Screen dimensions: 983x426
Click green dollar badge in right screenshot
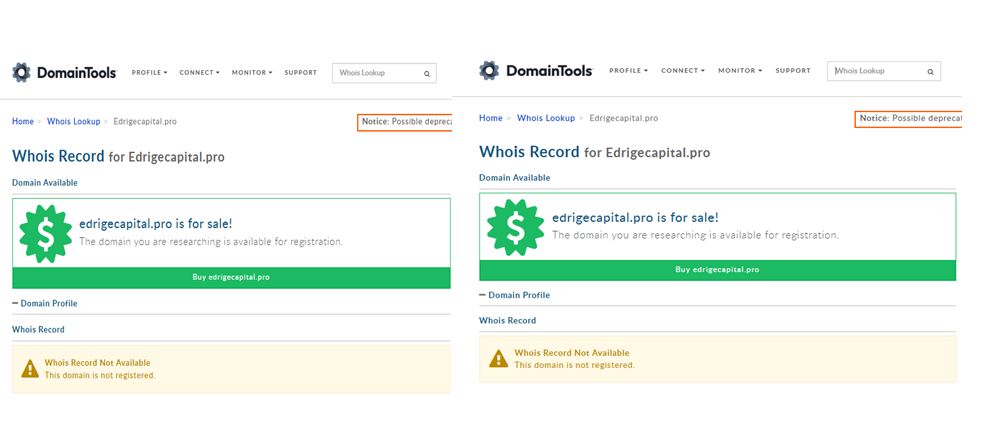coord(515,228)
